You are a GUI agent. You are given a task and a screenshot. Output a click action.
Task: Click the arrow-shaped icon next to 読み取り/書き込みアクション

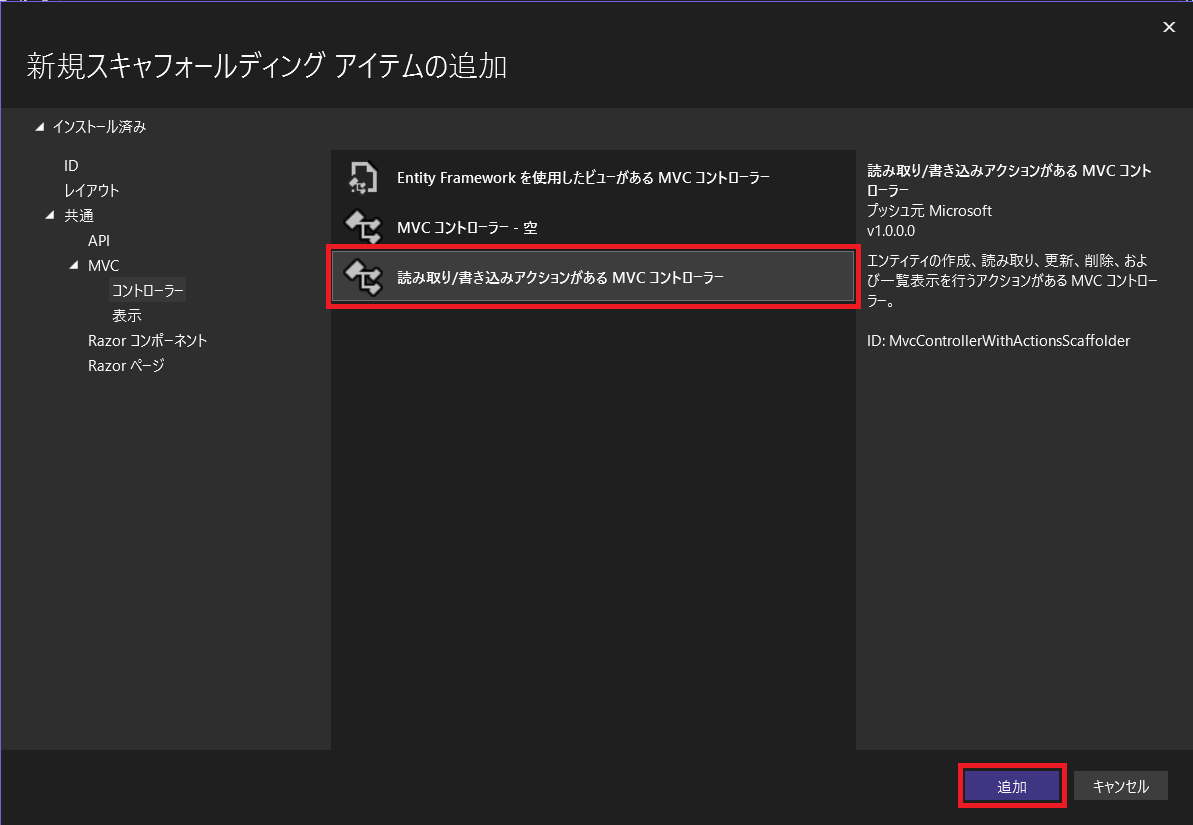(x=365, y=277)
